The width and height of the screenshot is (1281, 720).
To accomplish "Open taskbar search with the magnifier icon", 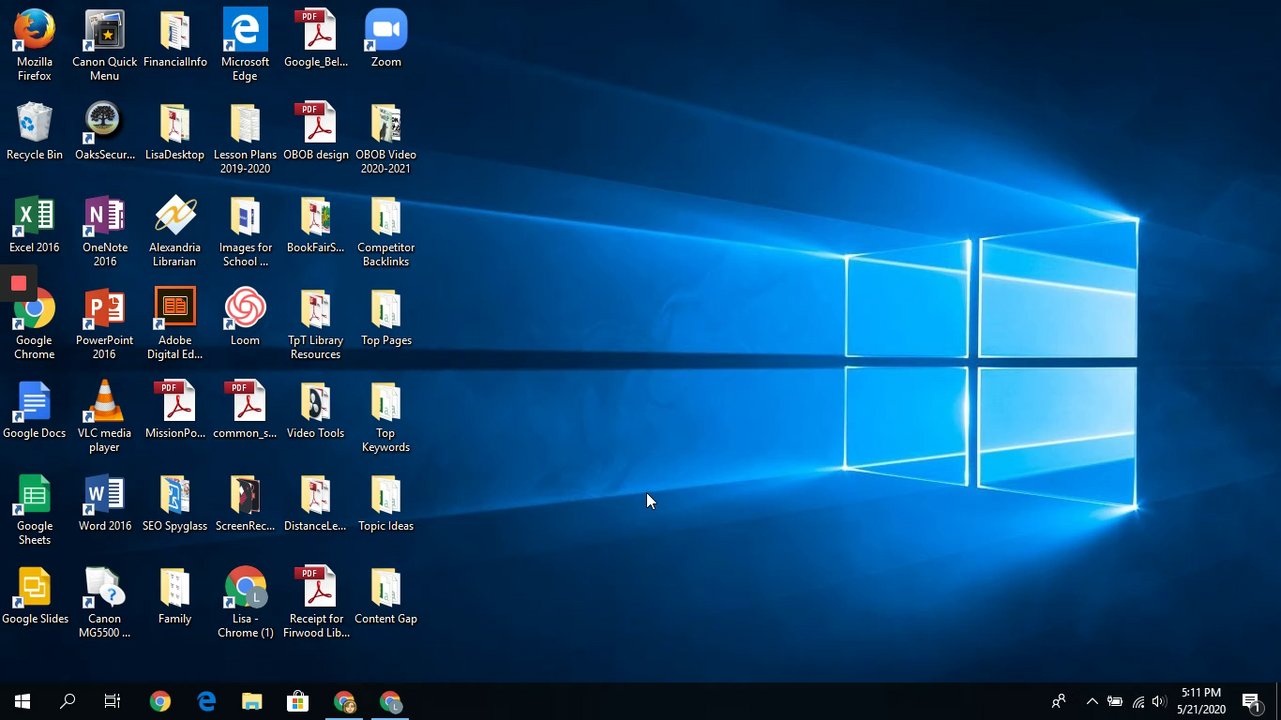I will (67, 701).
